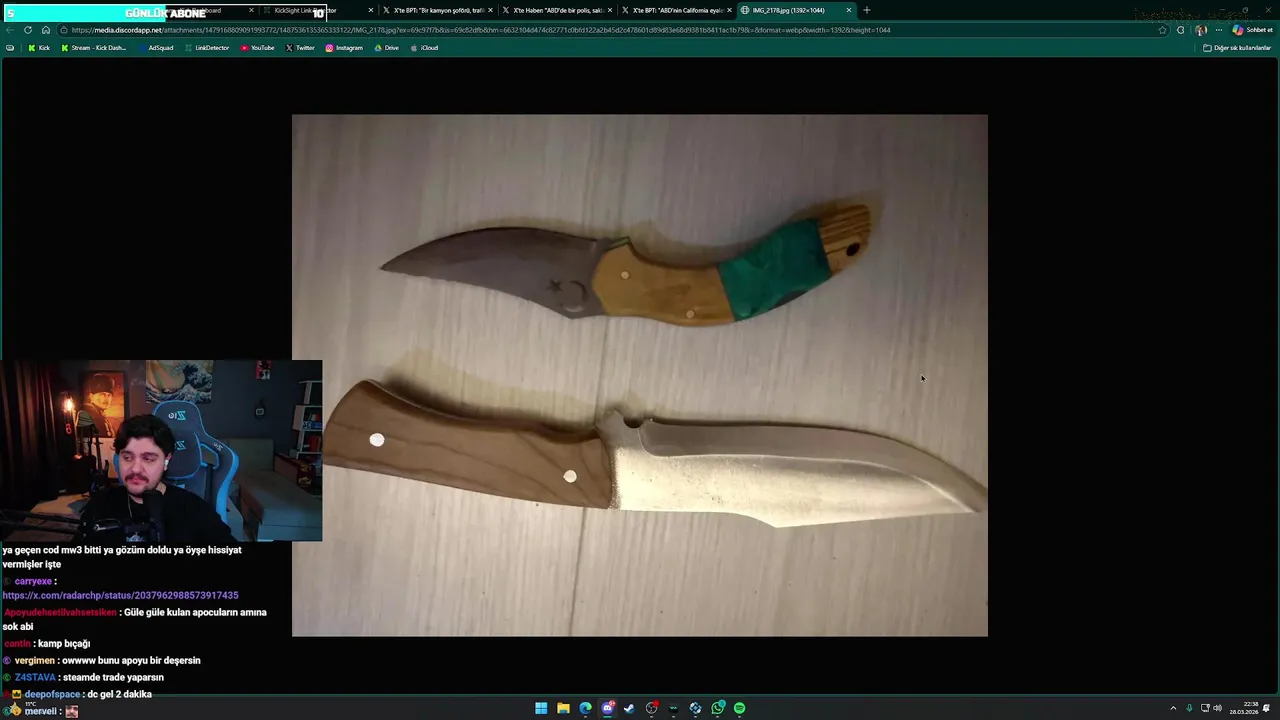Click vergimen username in chat
Screen dimensions: 1280x720
click(35, 660)
